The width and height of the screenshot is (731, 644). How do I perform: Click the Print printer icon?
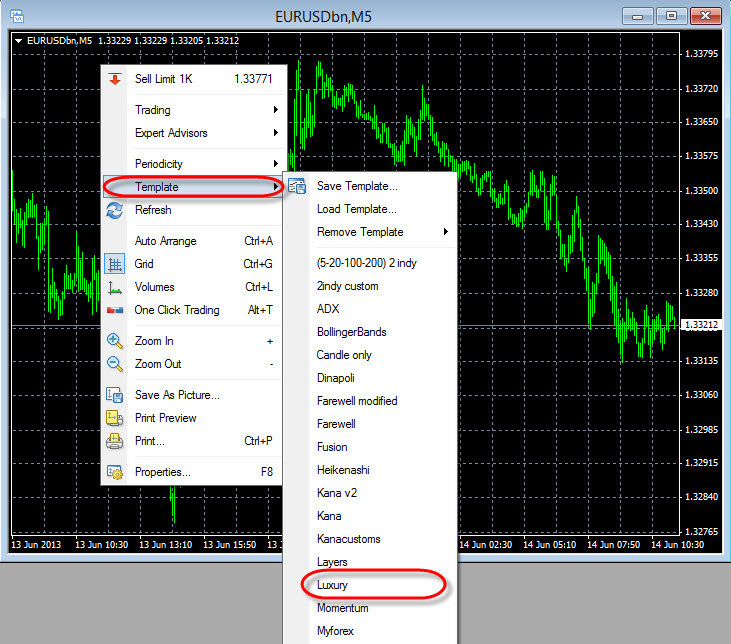pos(115,441)
